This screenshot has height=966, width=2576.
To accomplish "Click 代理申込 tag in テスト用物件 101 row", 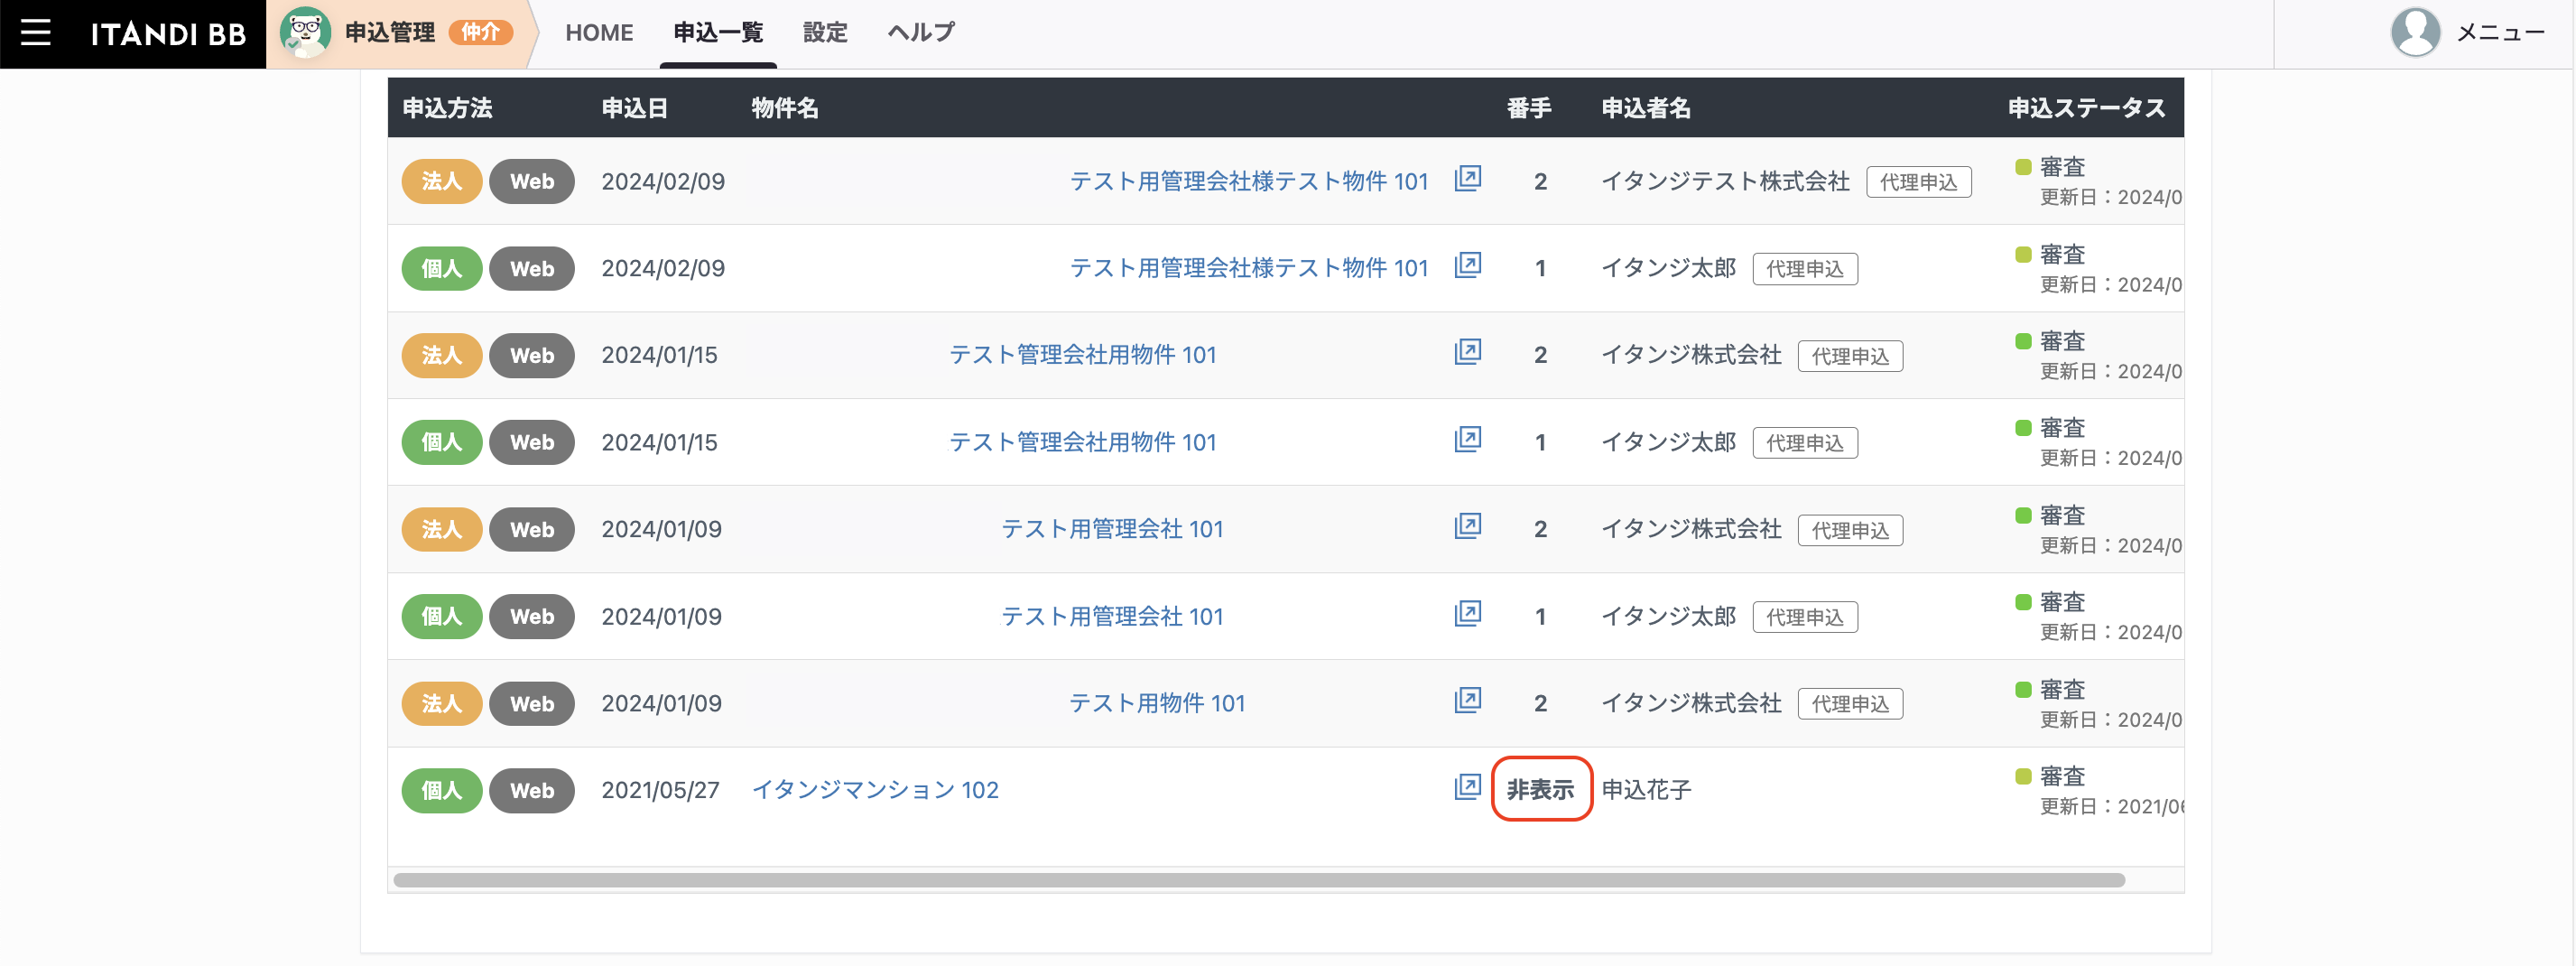I will 1850,704.
